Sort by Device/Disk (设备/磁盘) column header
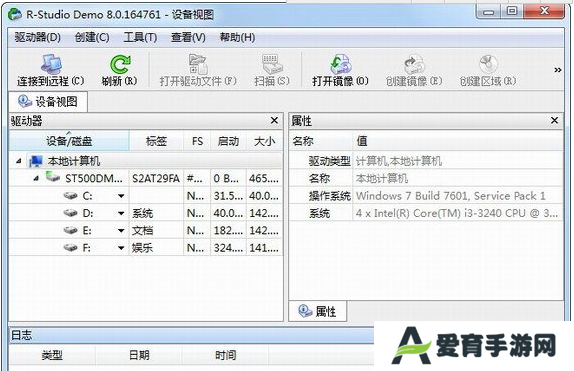Screen dimensions: 574x371 [69, 141]
